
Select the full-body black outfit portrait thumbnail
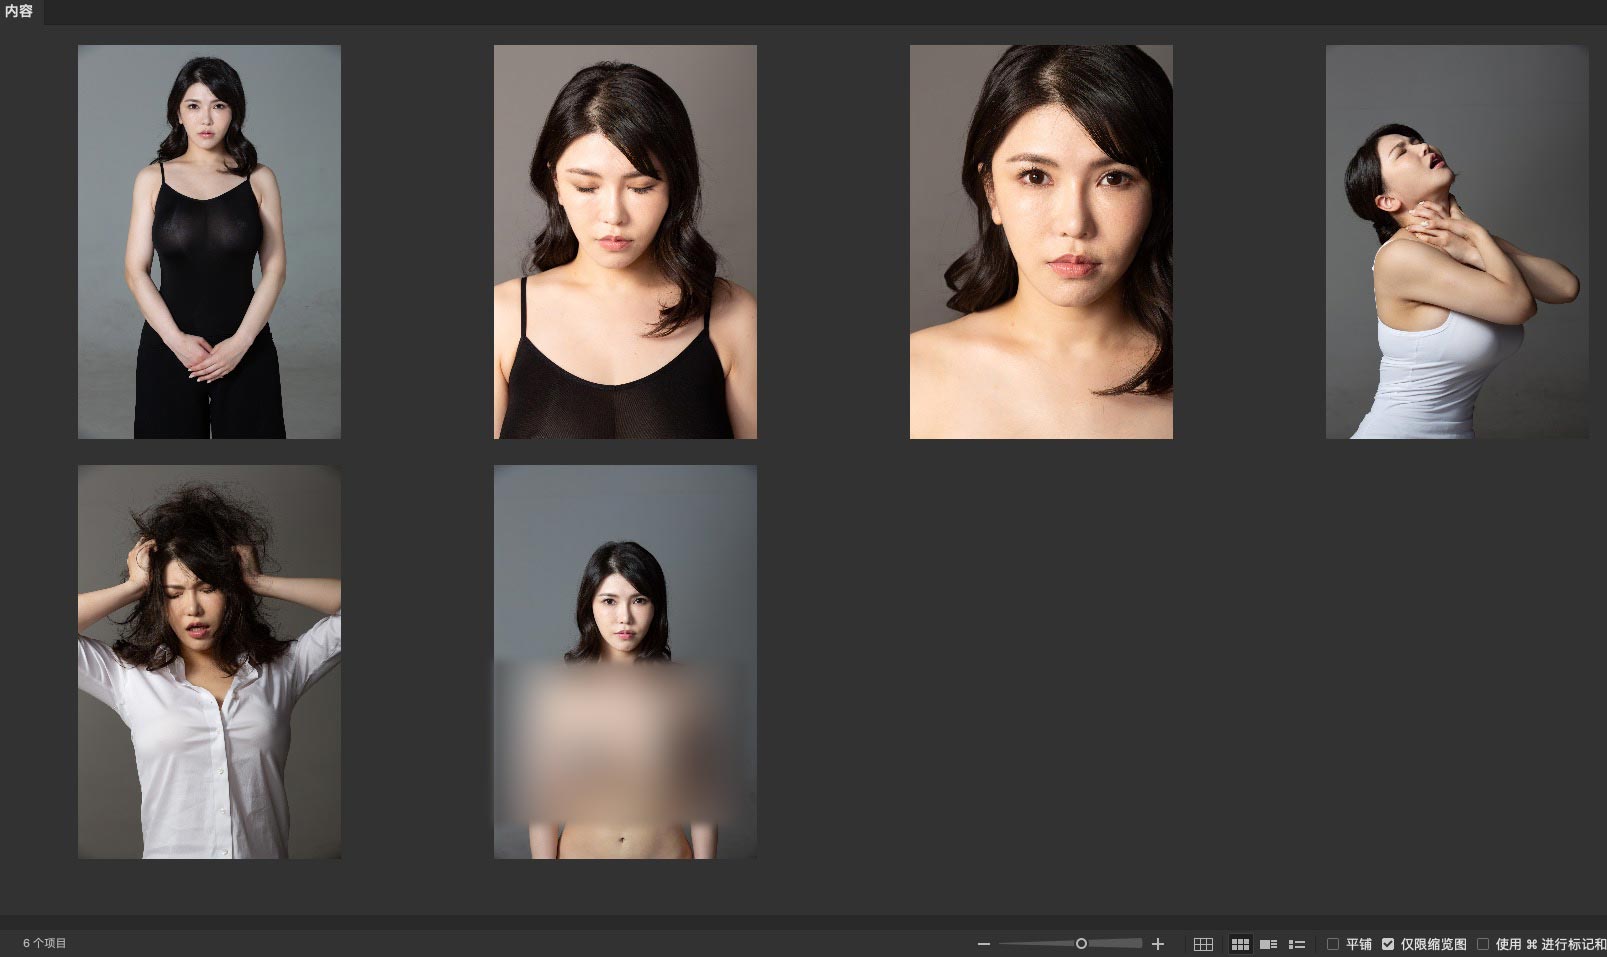(x=209, y=241)
